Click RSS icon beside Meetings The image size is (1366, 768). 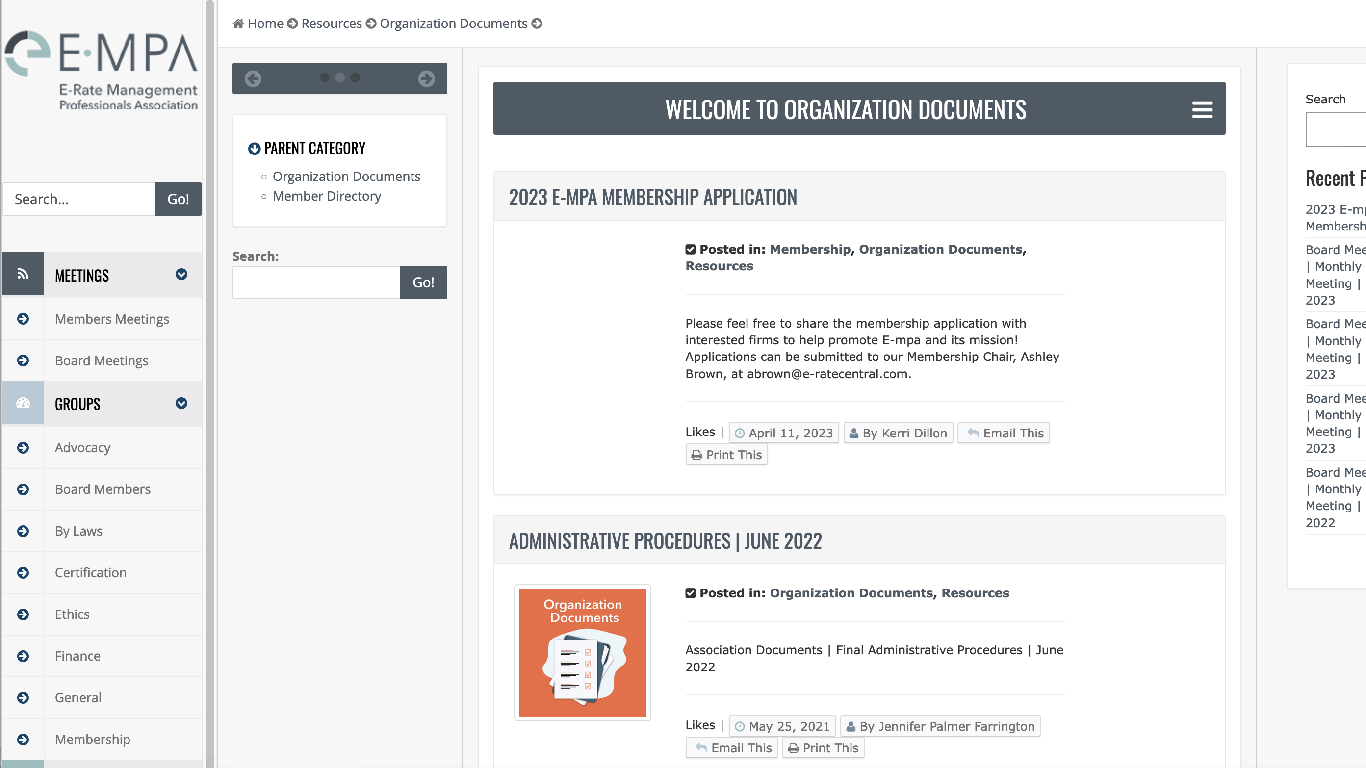pos(23,274)
